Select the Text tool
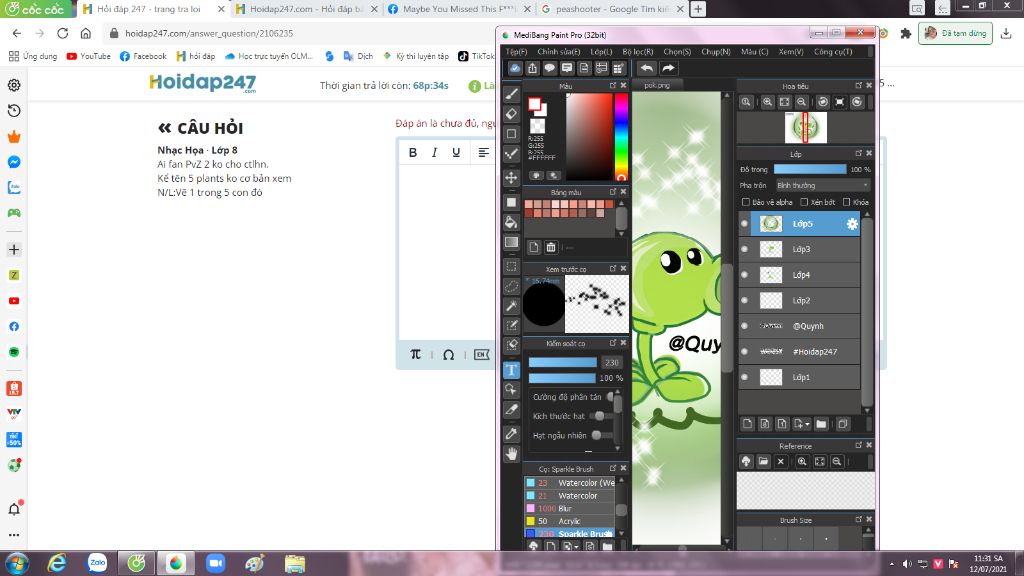The height and width of the screenshot is (576, 1024). pyautogui.click(x=512, y=370)
